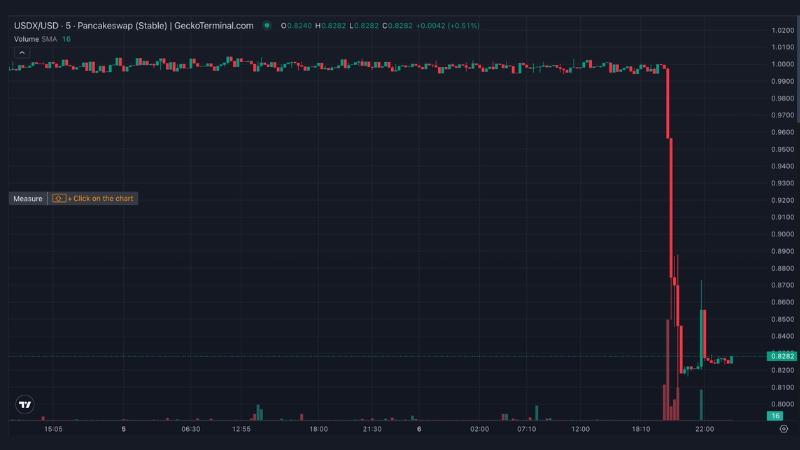Image resolution: width=800 pixels, height=450 pixels.
Task: Click price scale value 1.0200
Action: coord(782,30)
